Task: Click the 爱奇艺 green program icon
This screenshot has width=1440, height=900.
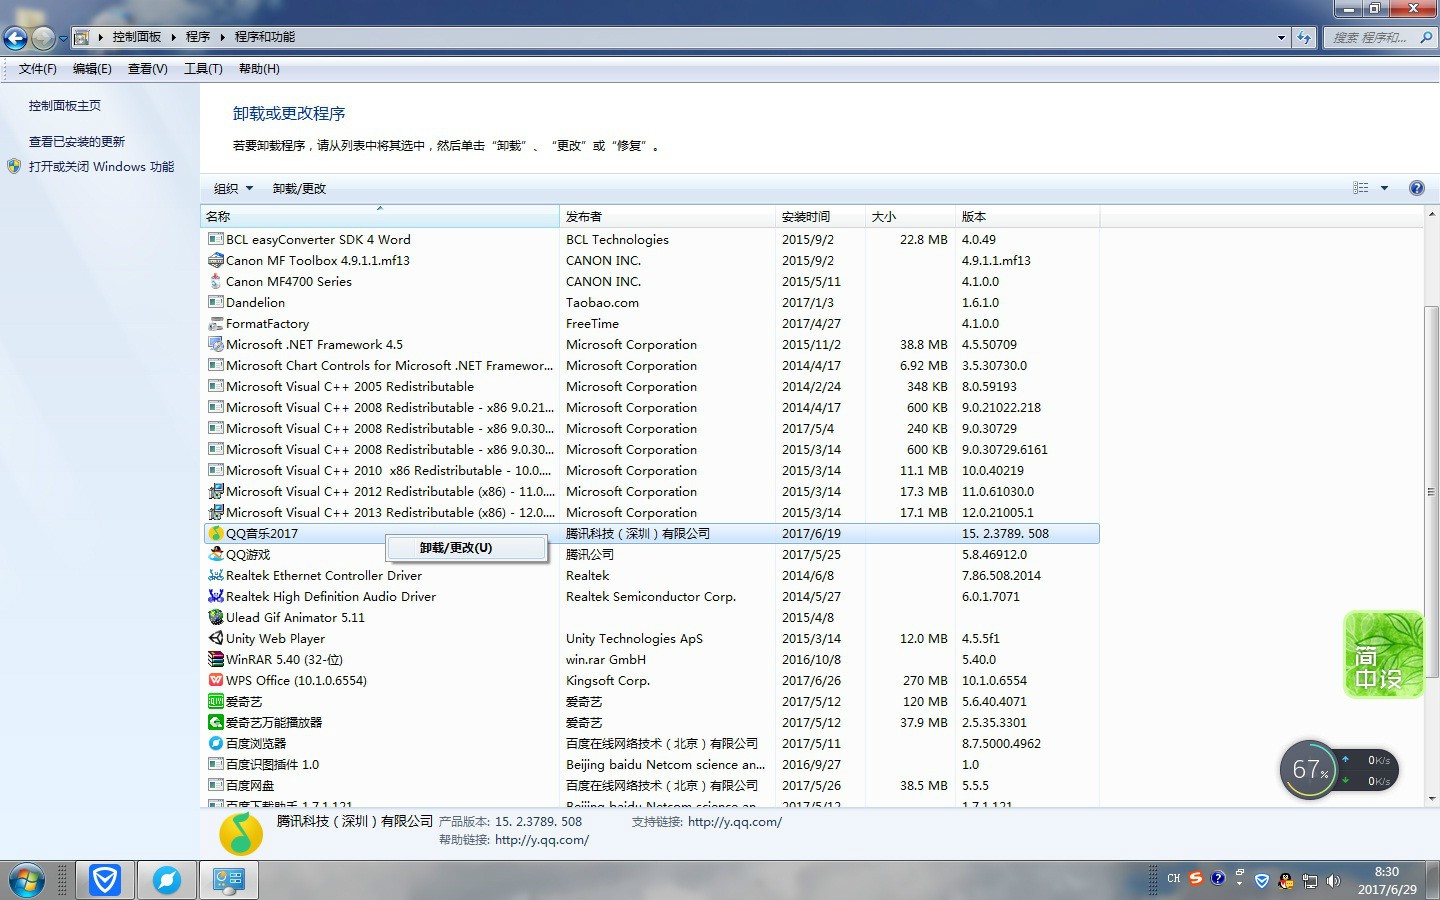Action: pos(215,702)
